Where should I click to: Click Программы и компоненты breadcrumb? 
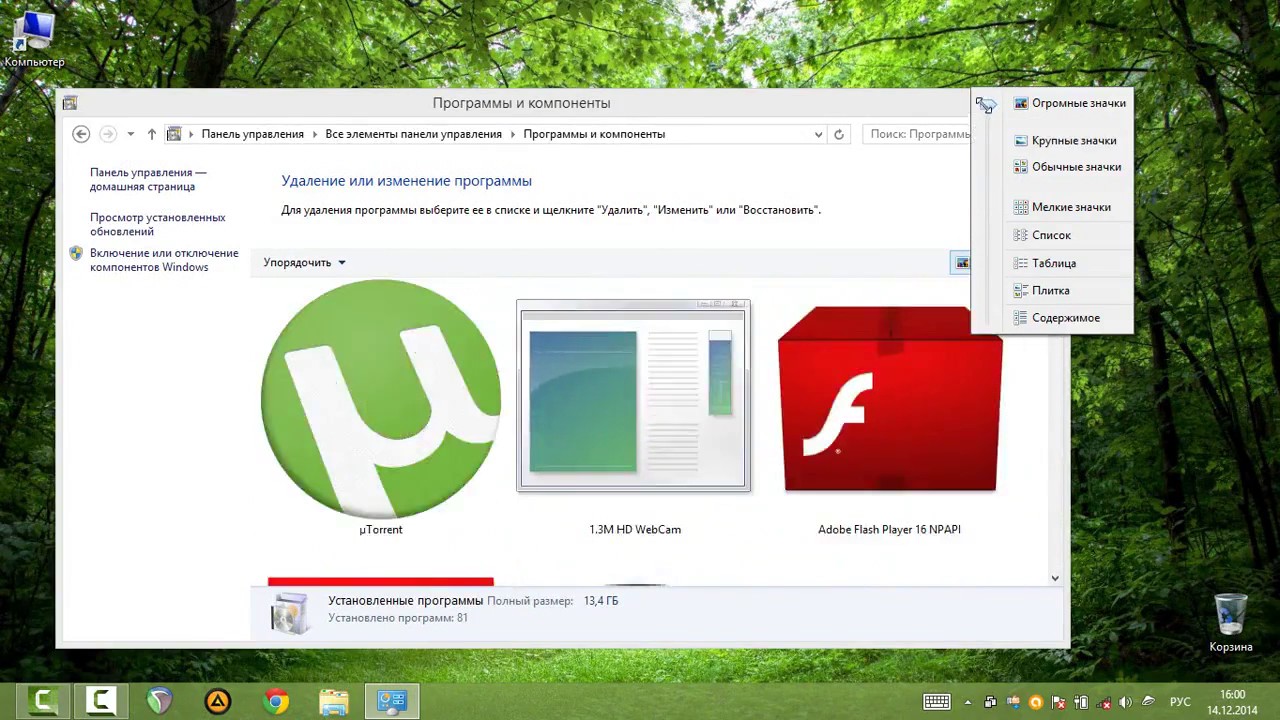point(594,134)
